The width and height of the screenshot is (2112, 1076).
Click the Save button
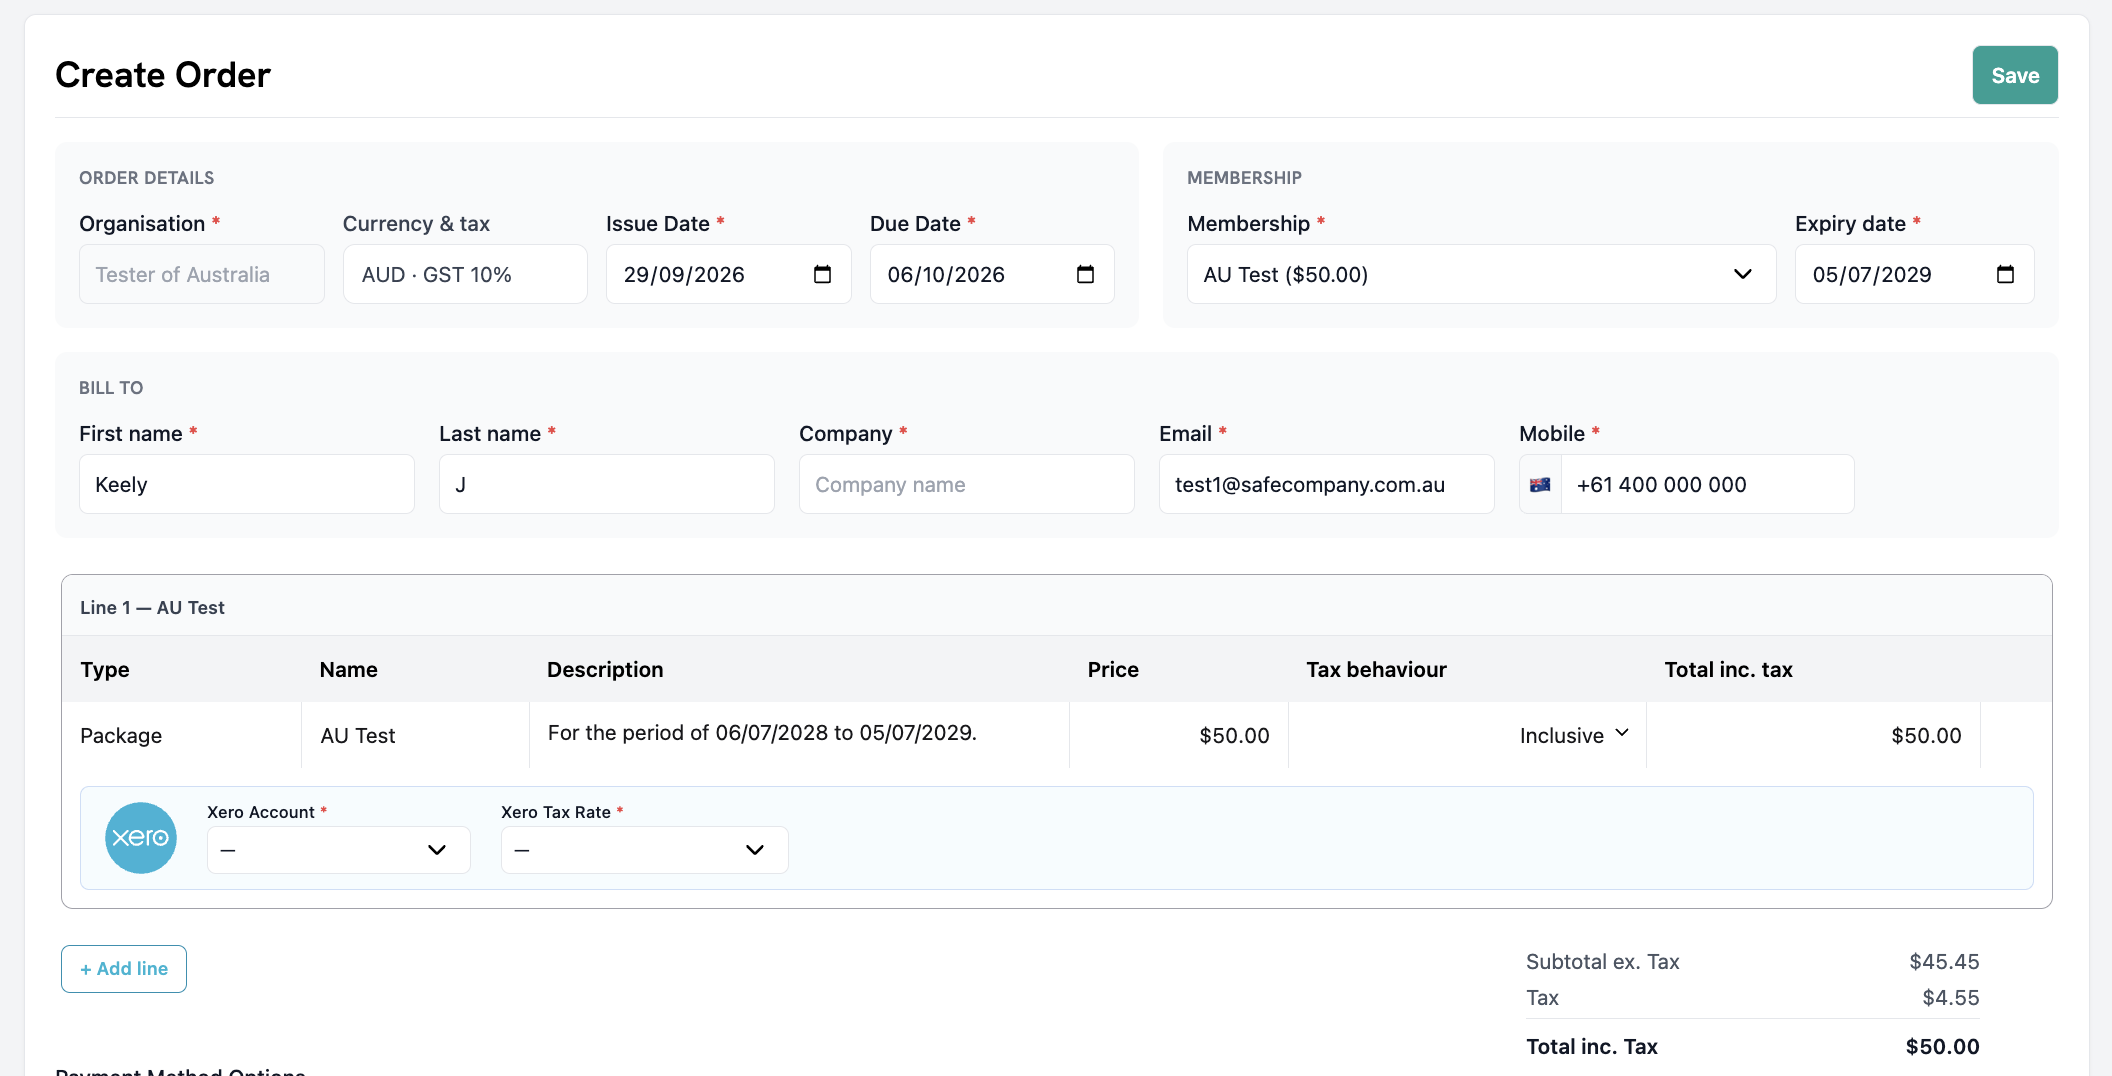tap(2015, 75)
